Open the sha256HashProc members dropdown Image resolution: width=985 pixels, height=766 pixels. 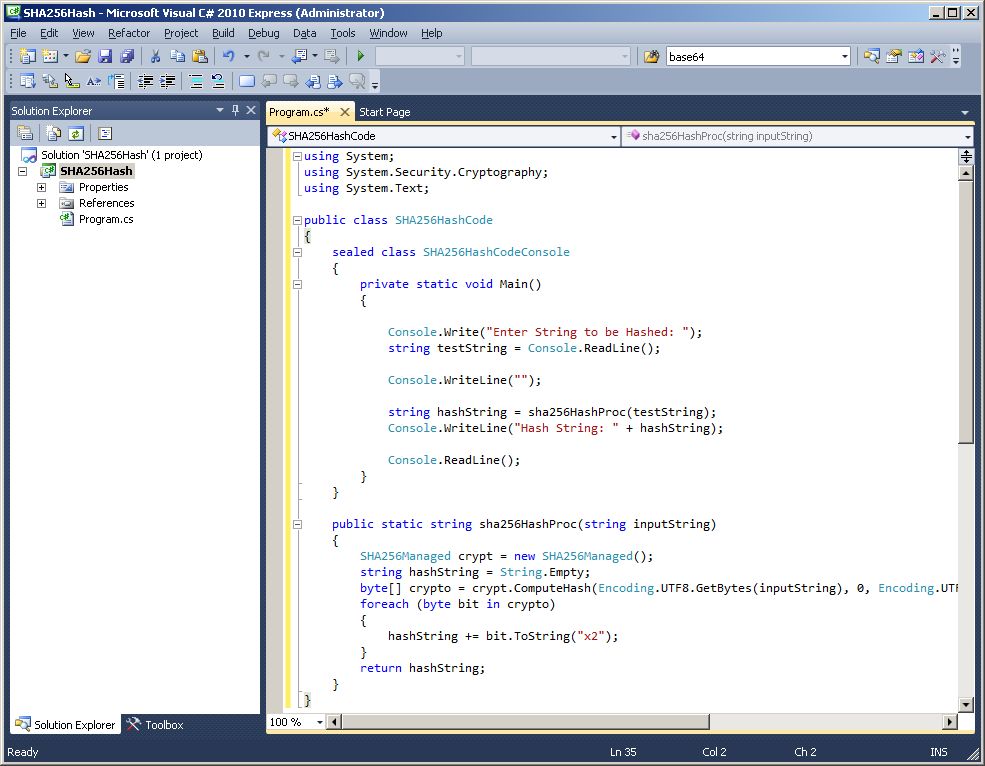pos(967,136)
